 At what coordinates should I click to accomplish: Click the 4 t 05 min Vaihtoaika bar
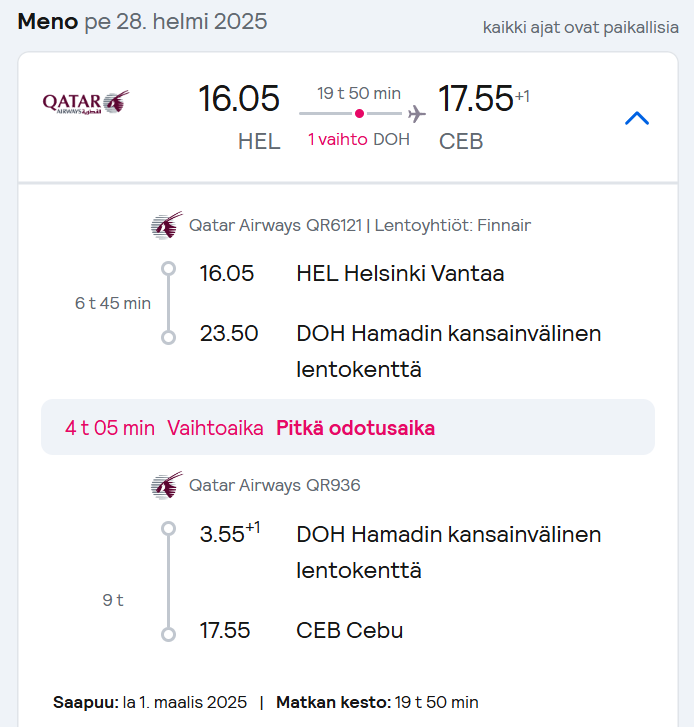(348, 427)
